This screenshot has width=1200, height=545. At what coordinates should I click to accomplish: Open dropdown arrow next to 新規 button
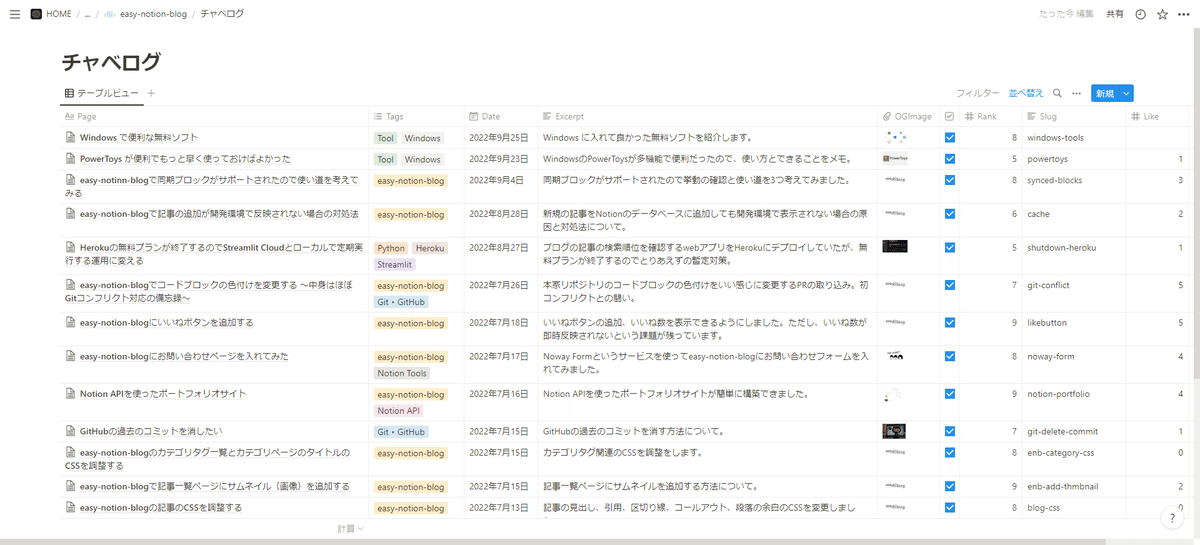click(1126, 93)
